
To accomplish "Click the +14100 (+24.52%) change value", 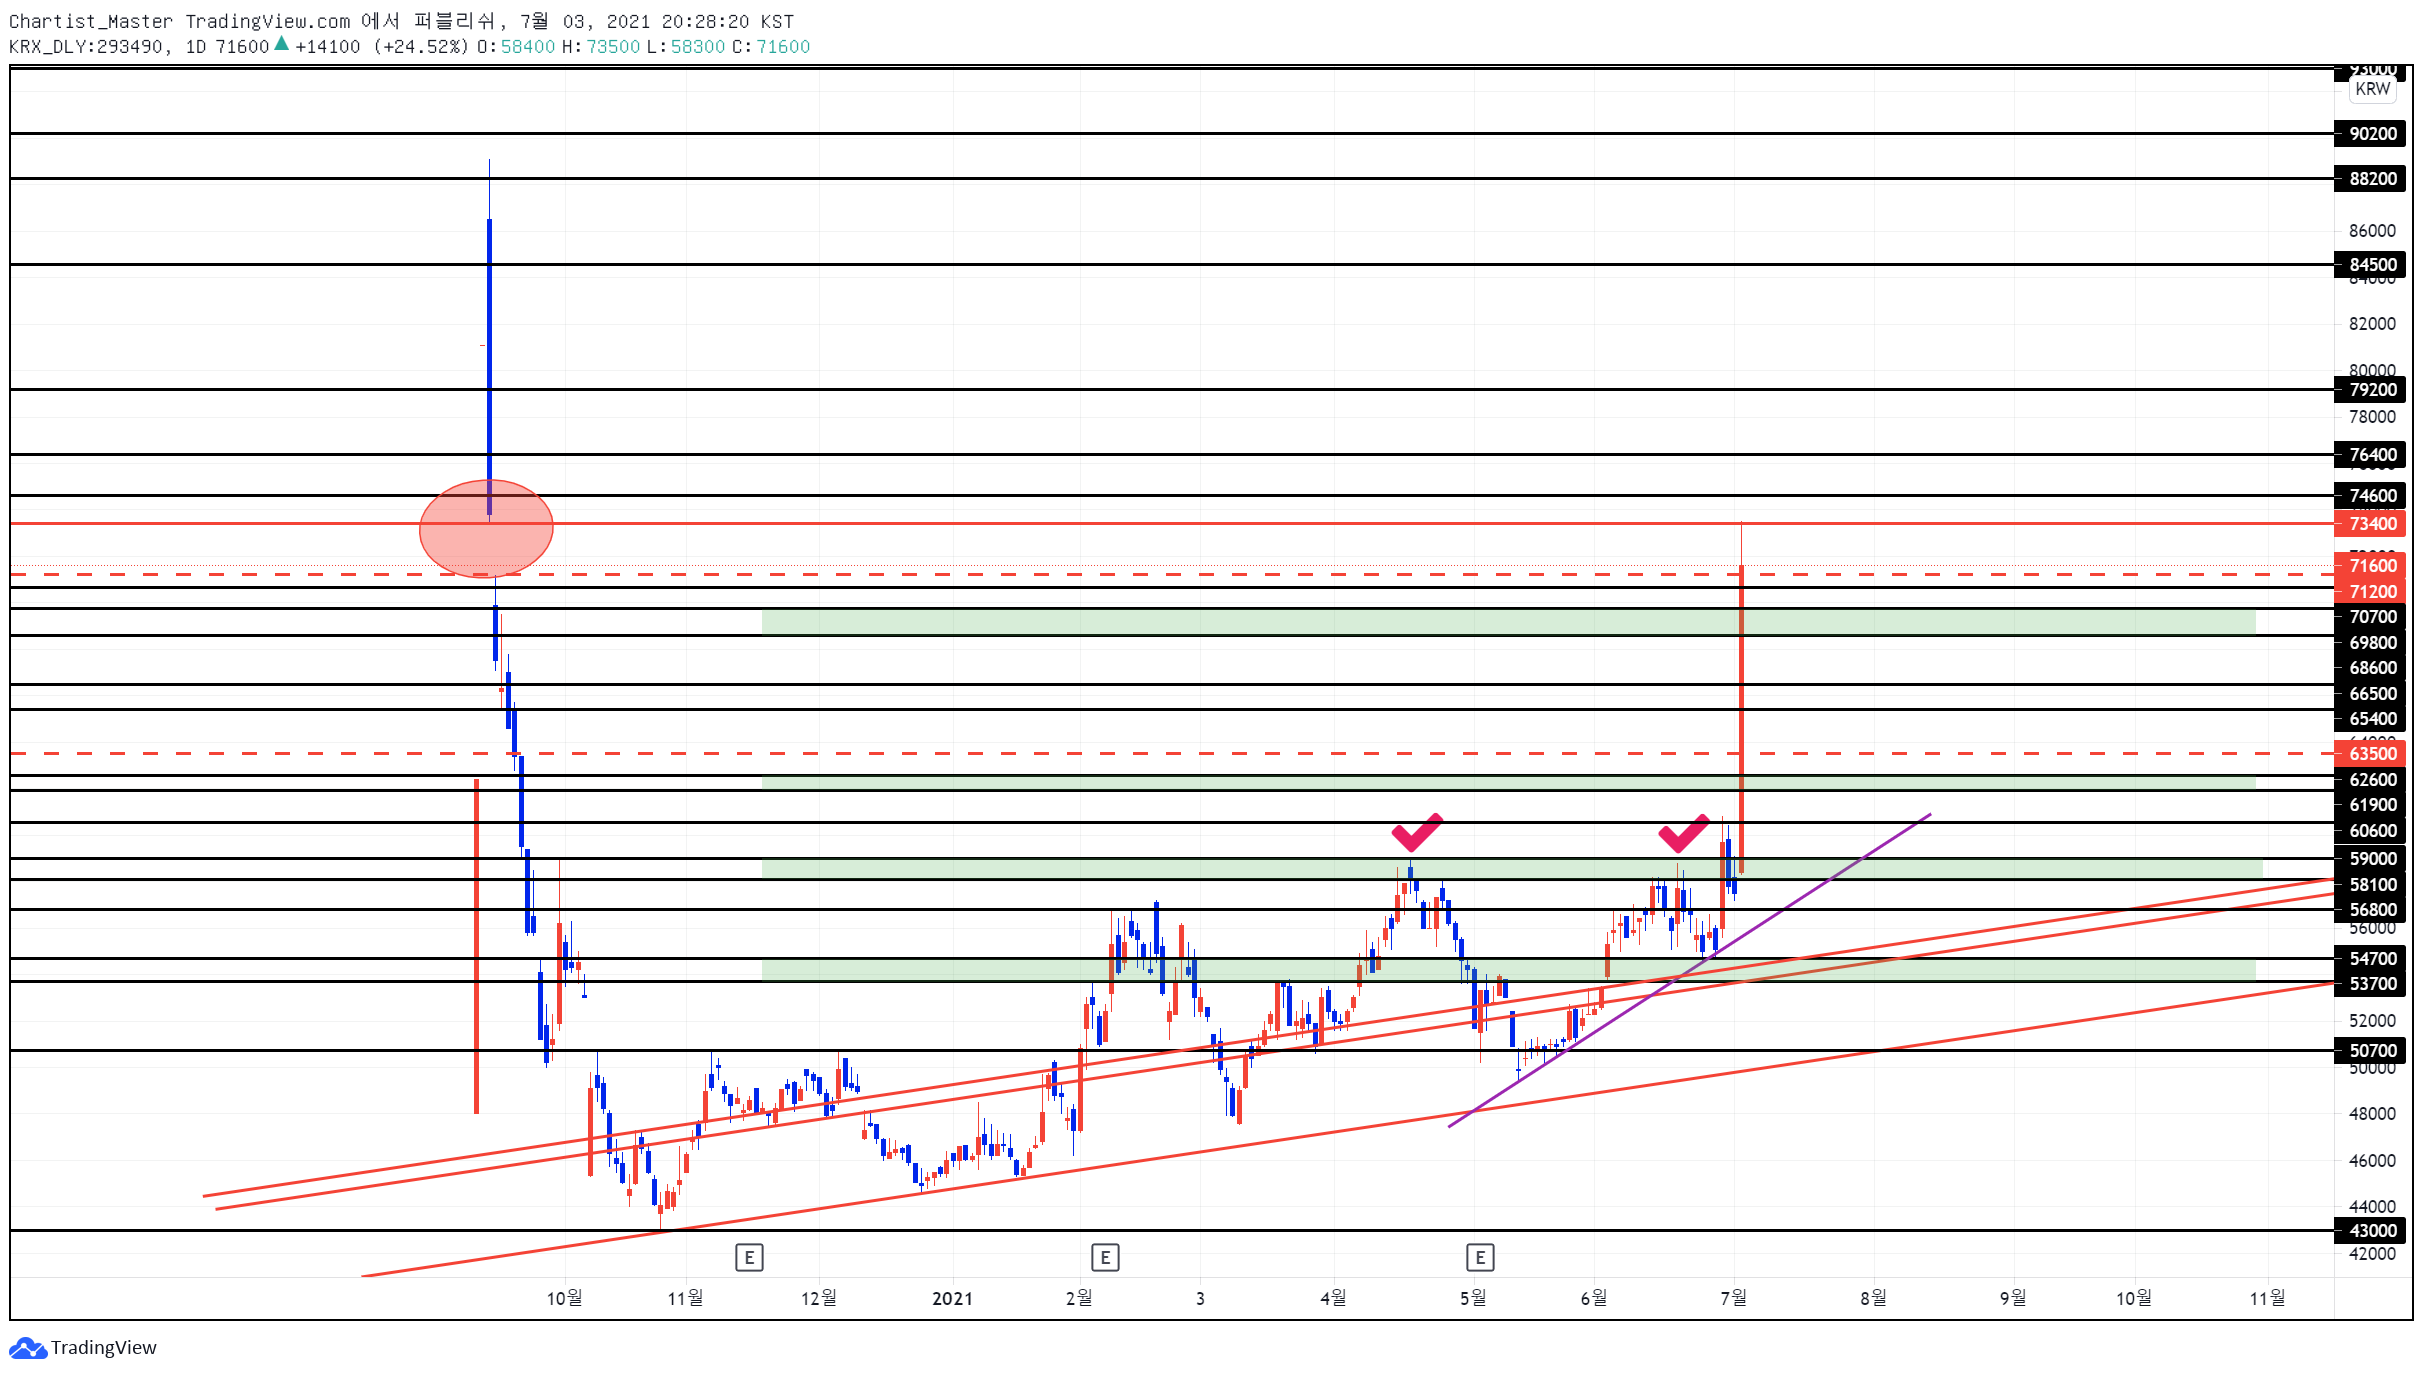I will click(381, 46).
